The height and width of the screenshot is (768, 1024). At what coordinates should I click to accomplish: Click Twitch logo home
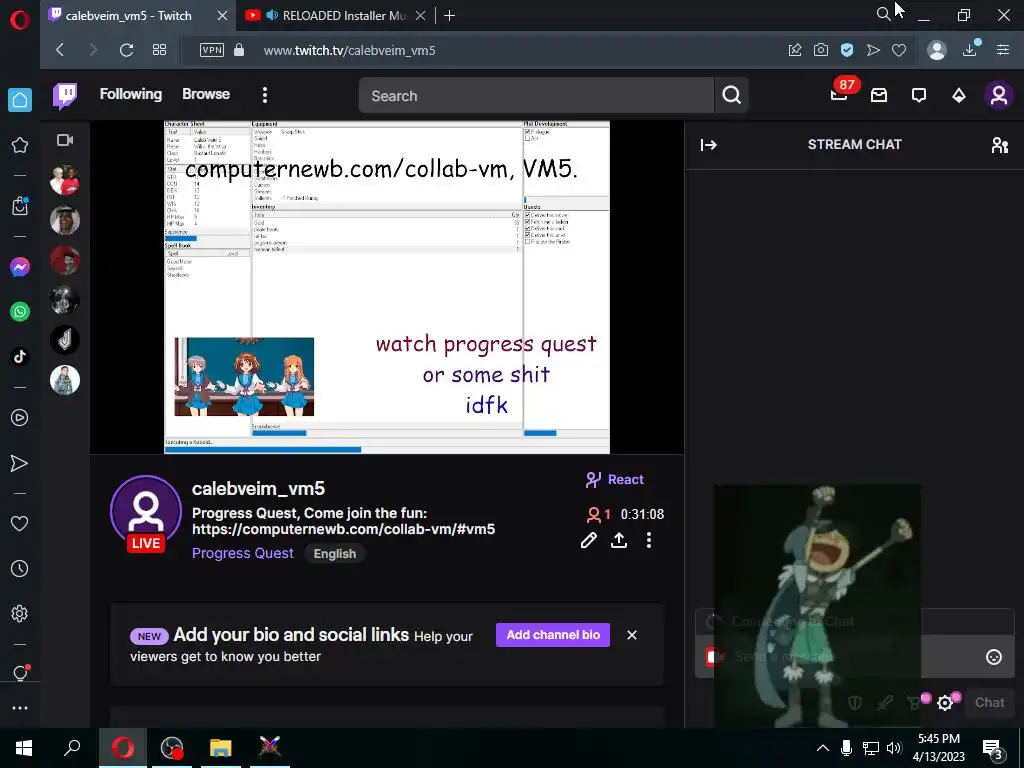[x=65, y=95]
